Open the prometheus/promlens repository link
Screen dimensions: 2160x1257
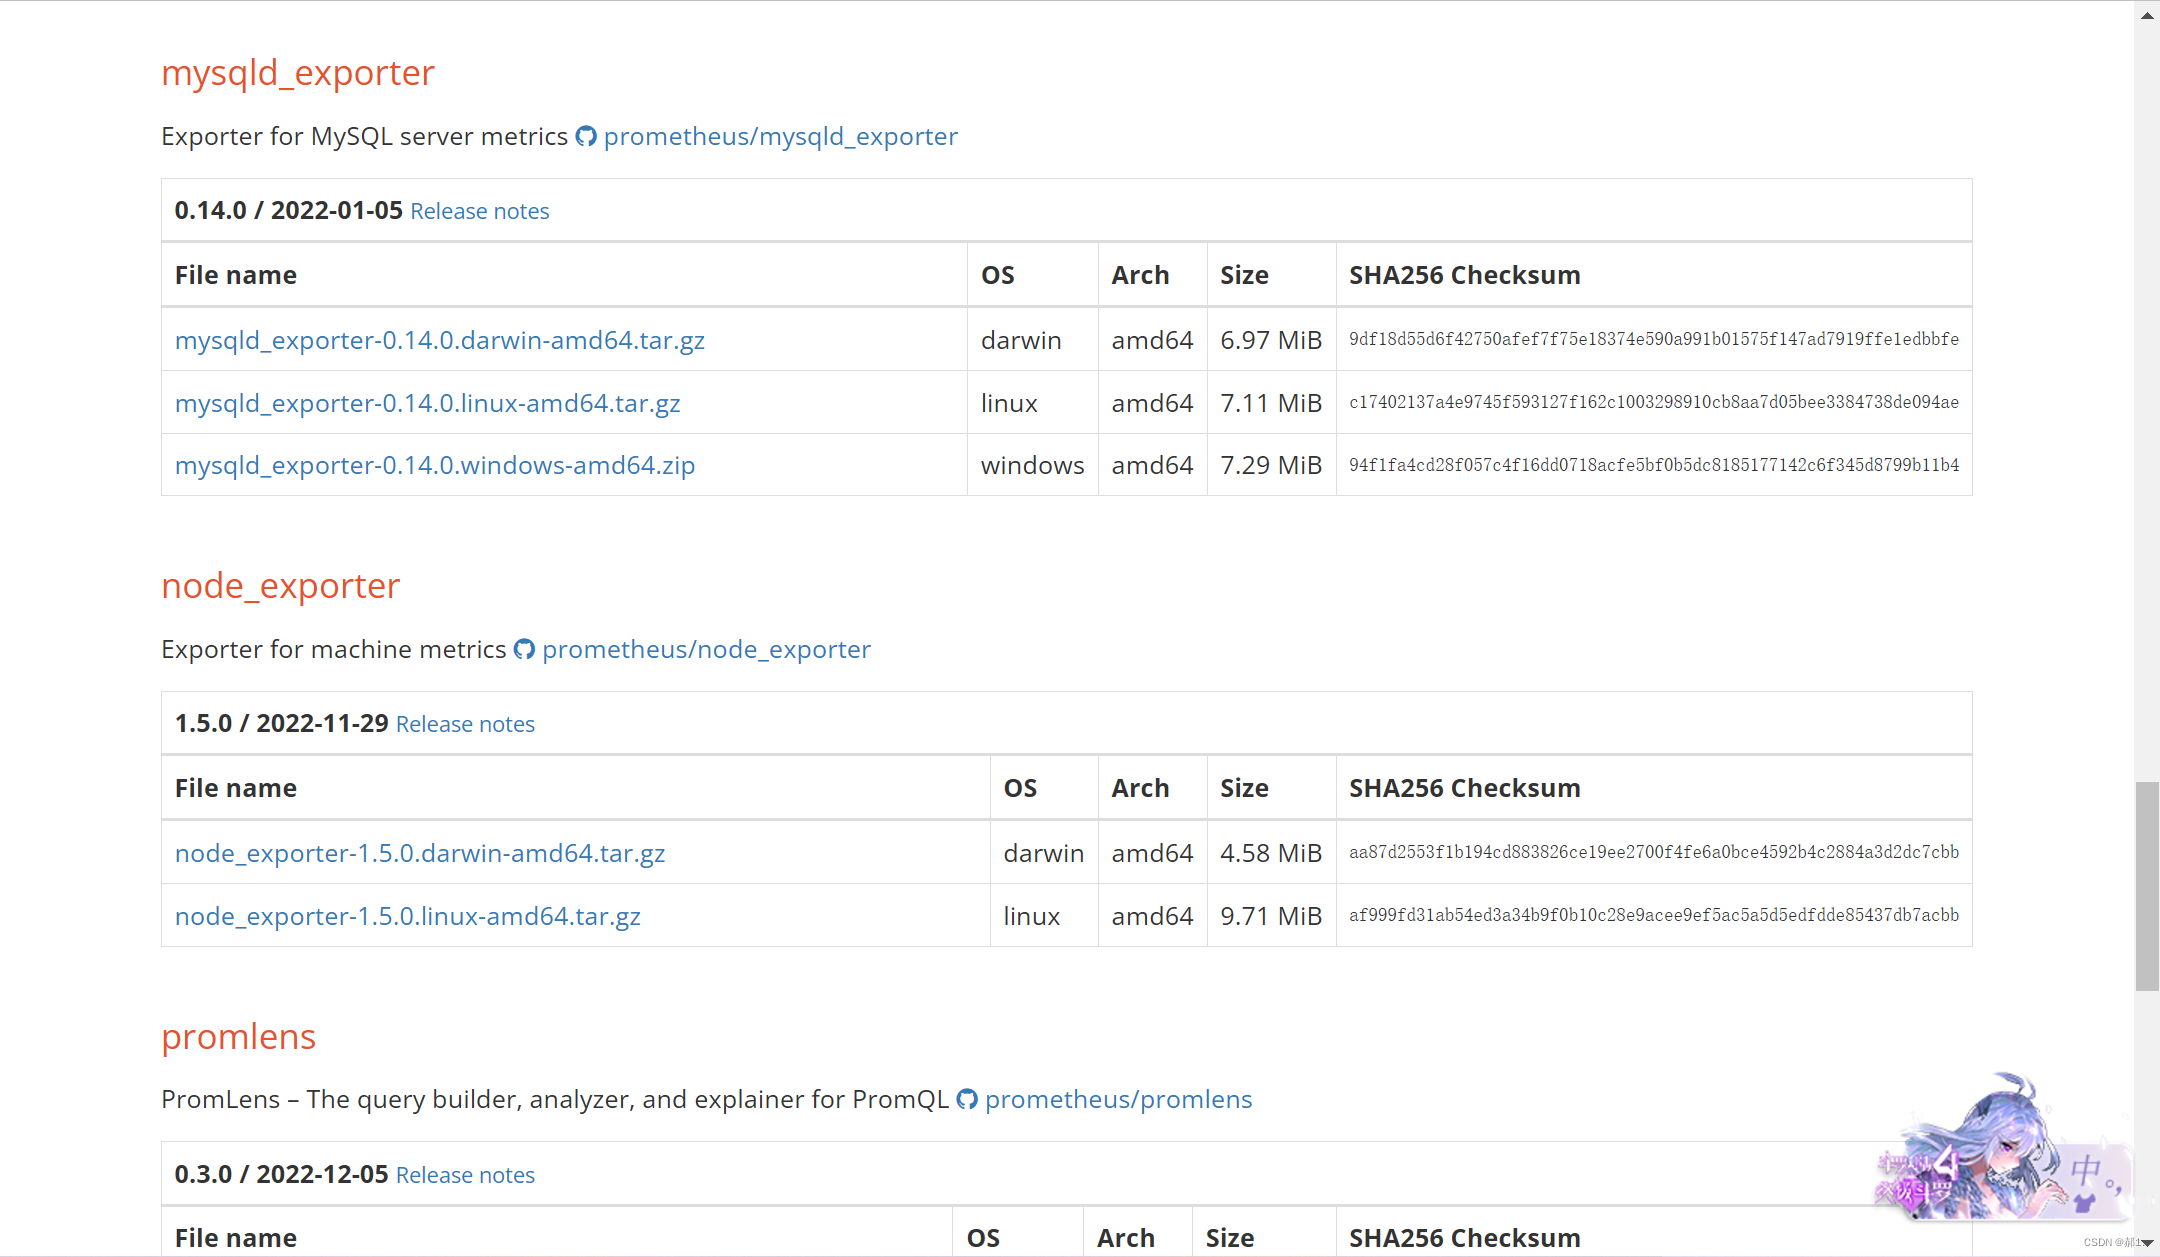(x=1118, y=1099)
